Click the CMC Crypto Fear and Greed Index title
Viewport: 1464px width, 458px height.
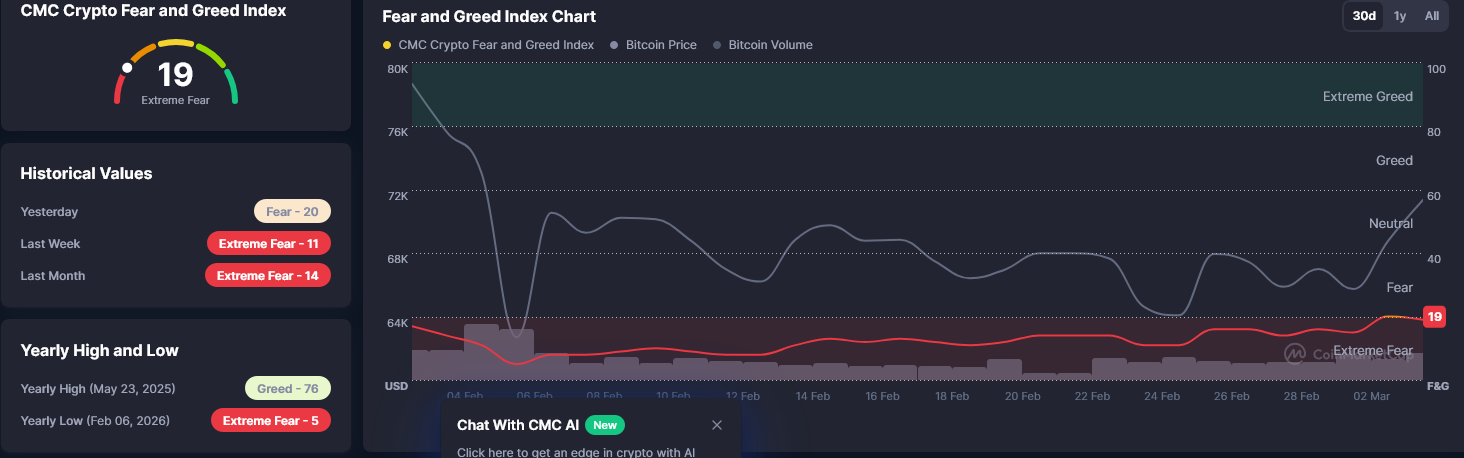[153, 11]
